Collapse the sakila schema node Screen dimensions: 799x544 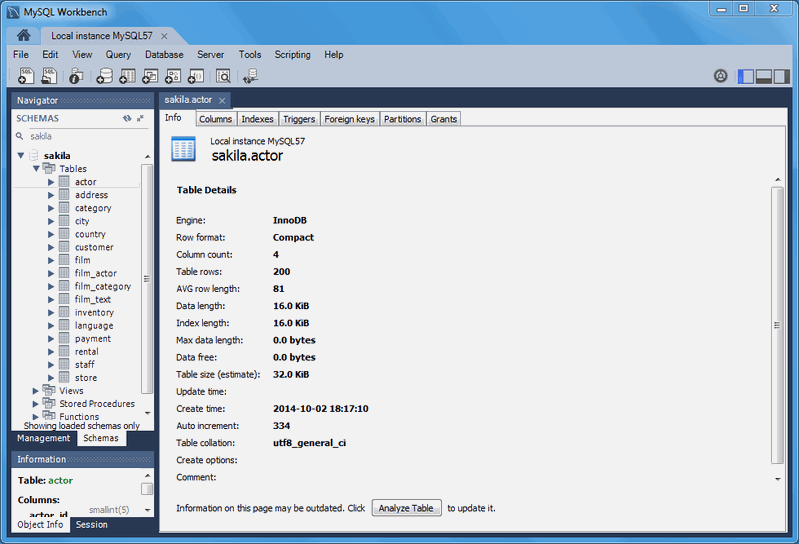pos(21,155)
